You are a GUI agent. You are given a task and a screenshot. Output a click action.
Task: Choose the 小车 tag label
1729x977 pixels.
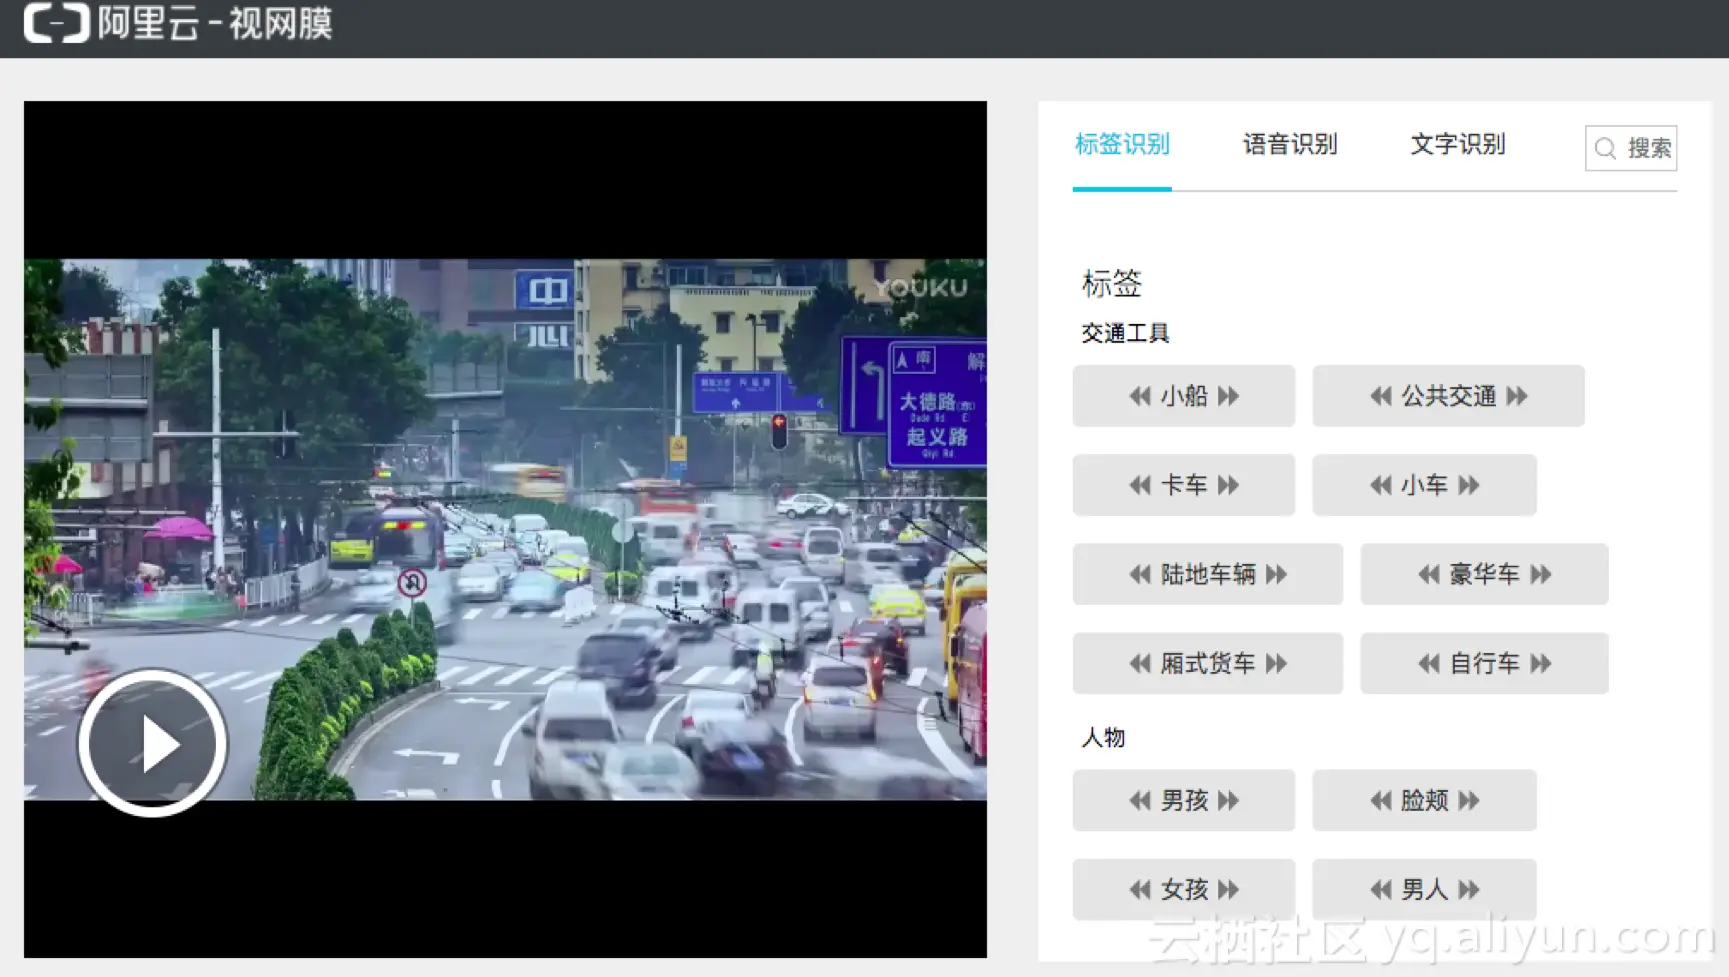[x=1425, y=485]
